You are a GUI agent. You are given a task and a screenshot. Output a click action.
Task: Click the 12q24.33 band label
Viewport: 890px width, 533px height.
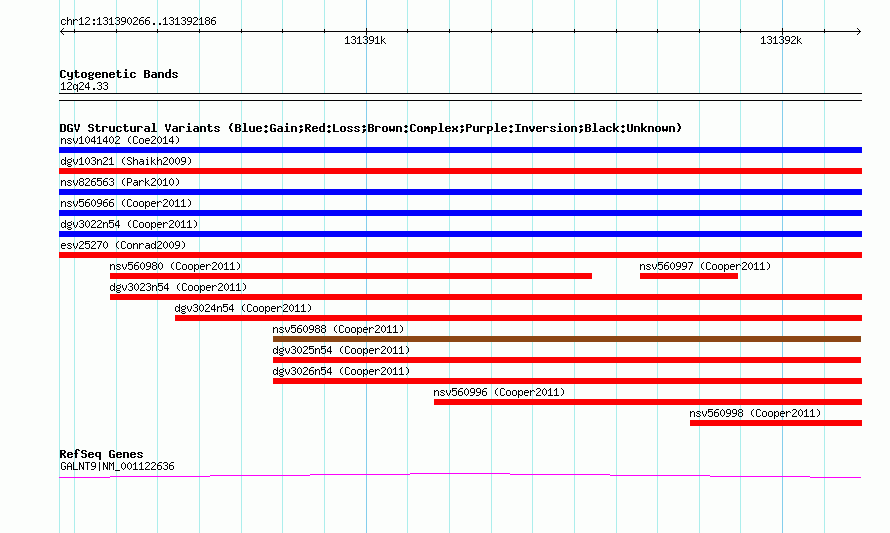(84, 86)
